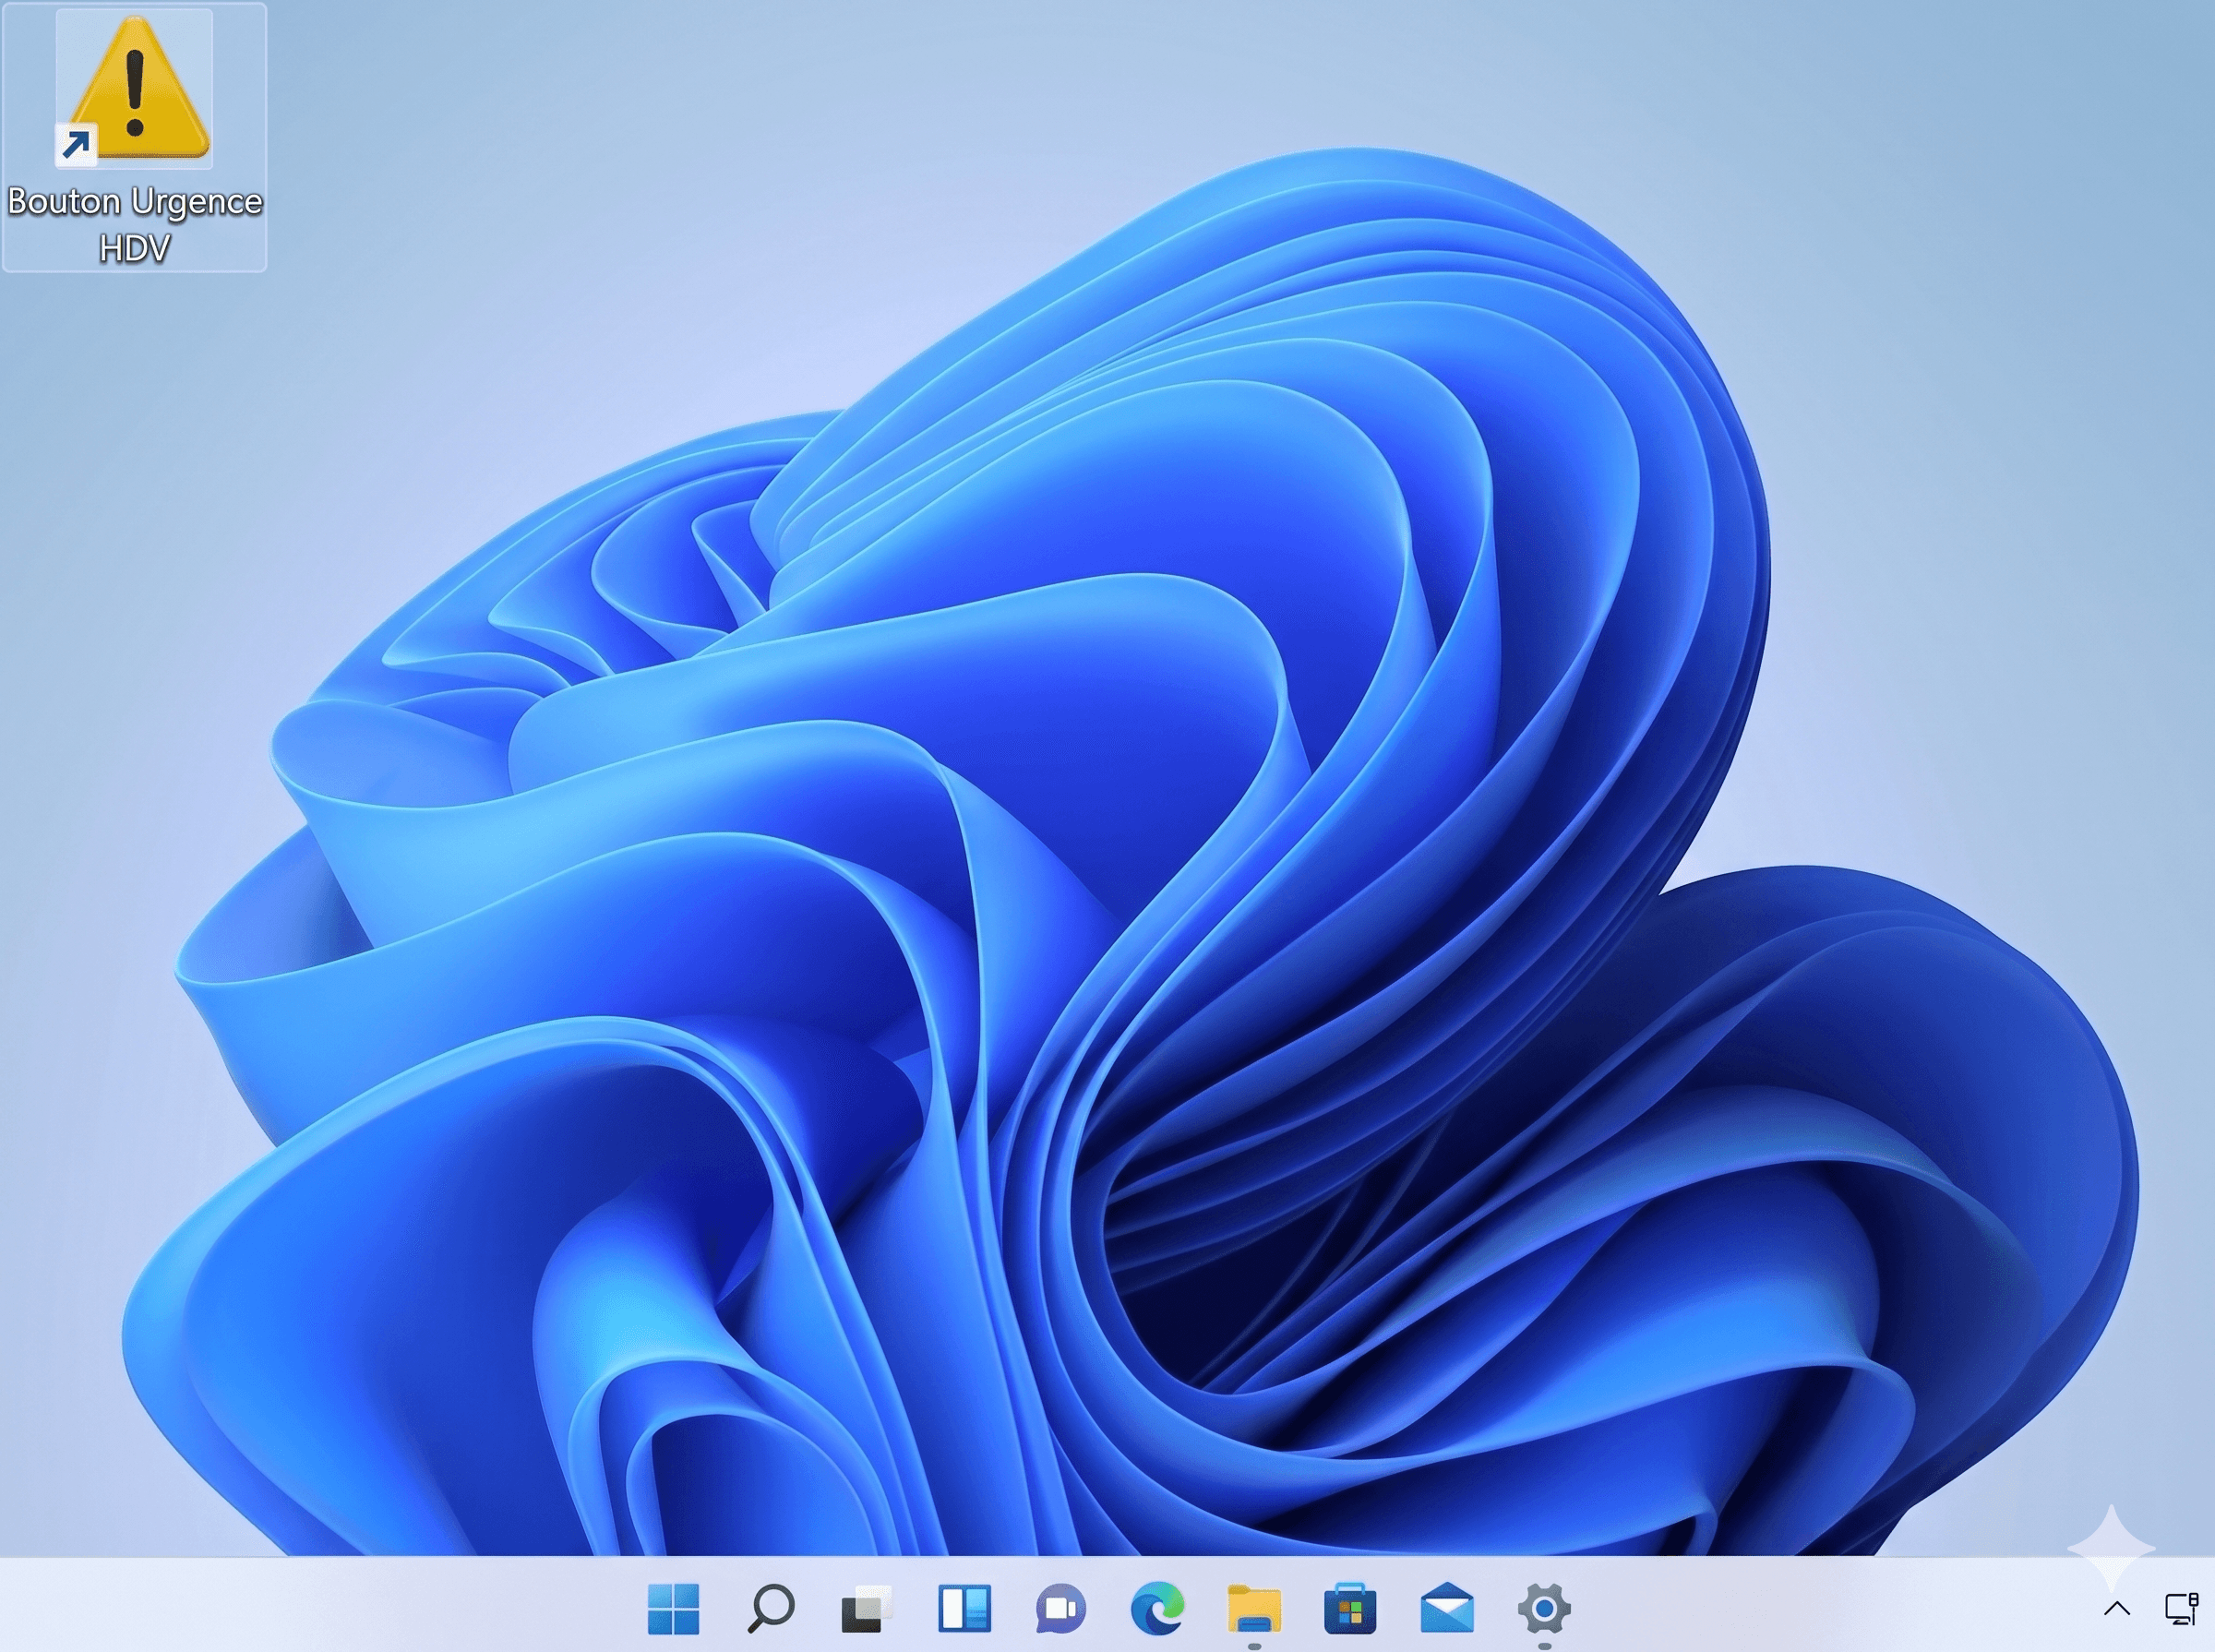
Task: Open the Windows Start menu
Action: tap(673, 1609)
